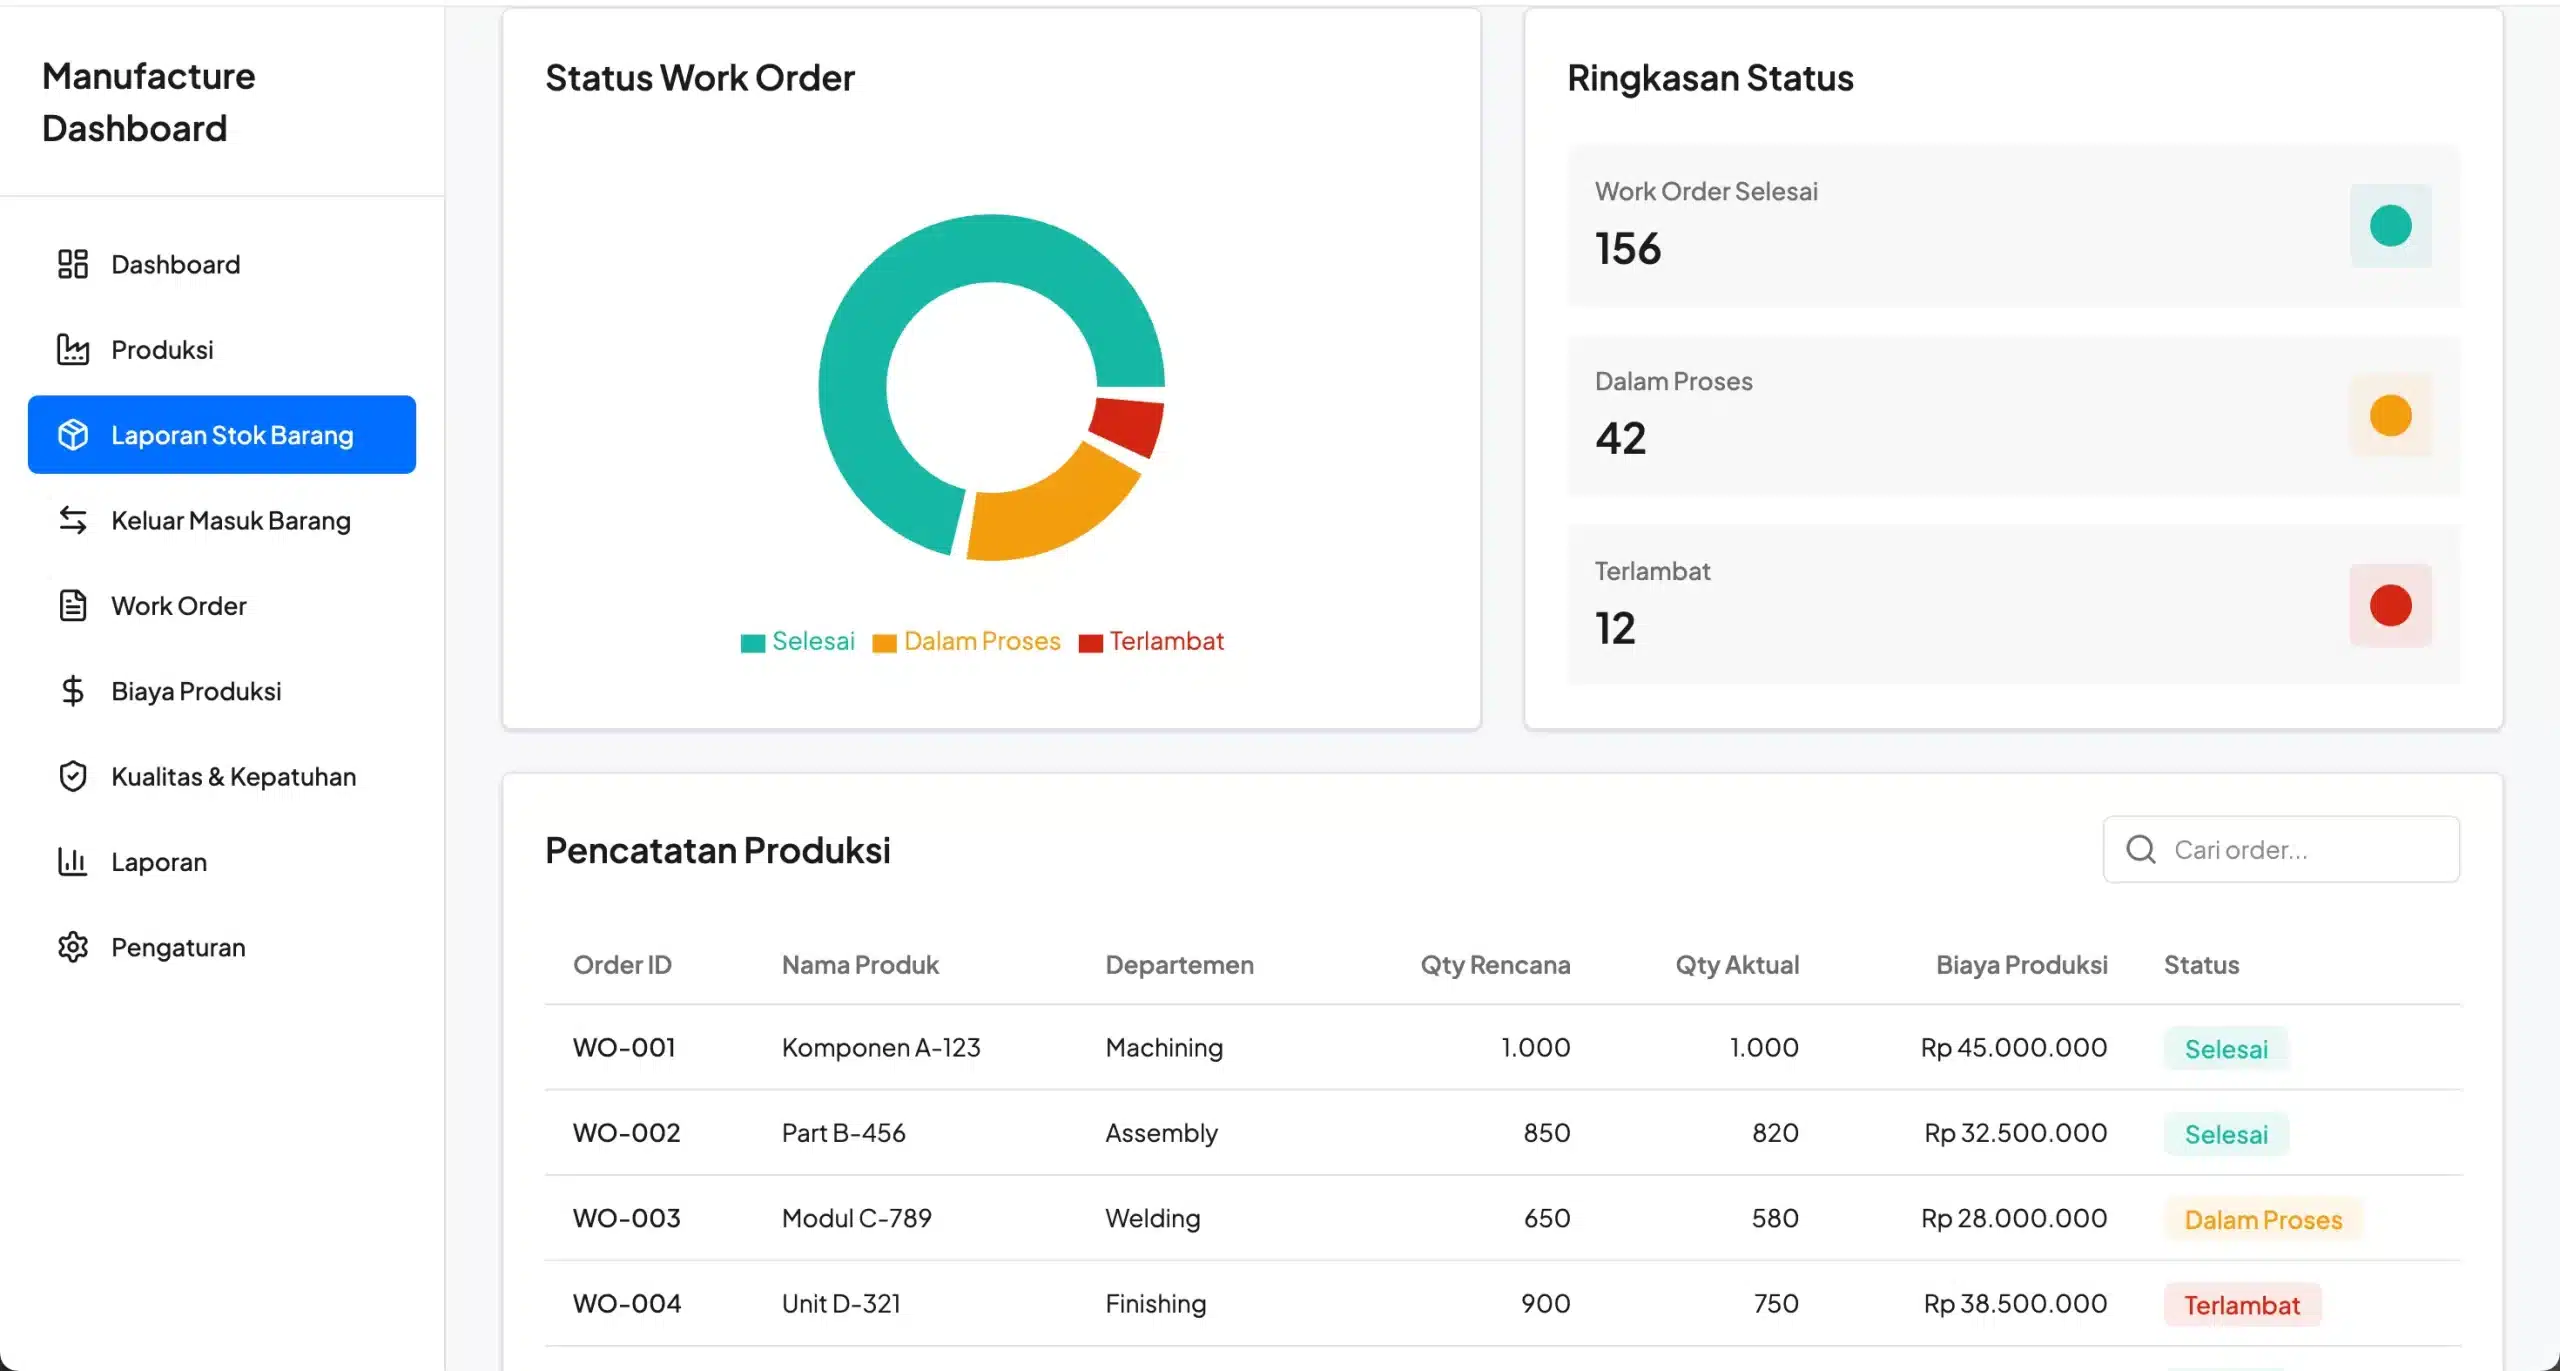Toggle the Dalam Proses legend entry
Viewport: 2560px width, 1371px height.
tap(966, 641)
